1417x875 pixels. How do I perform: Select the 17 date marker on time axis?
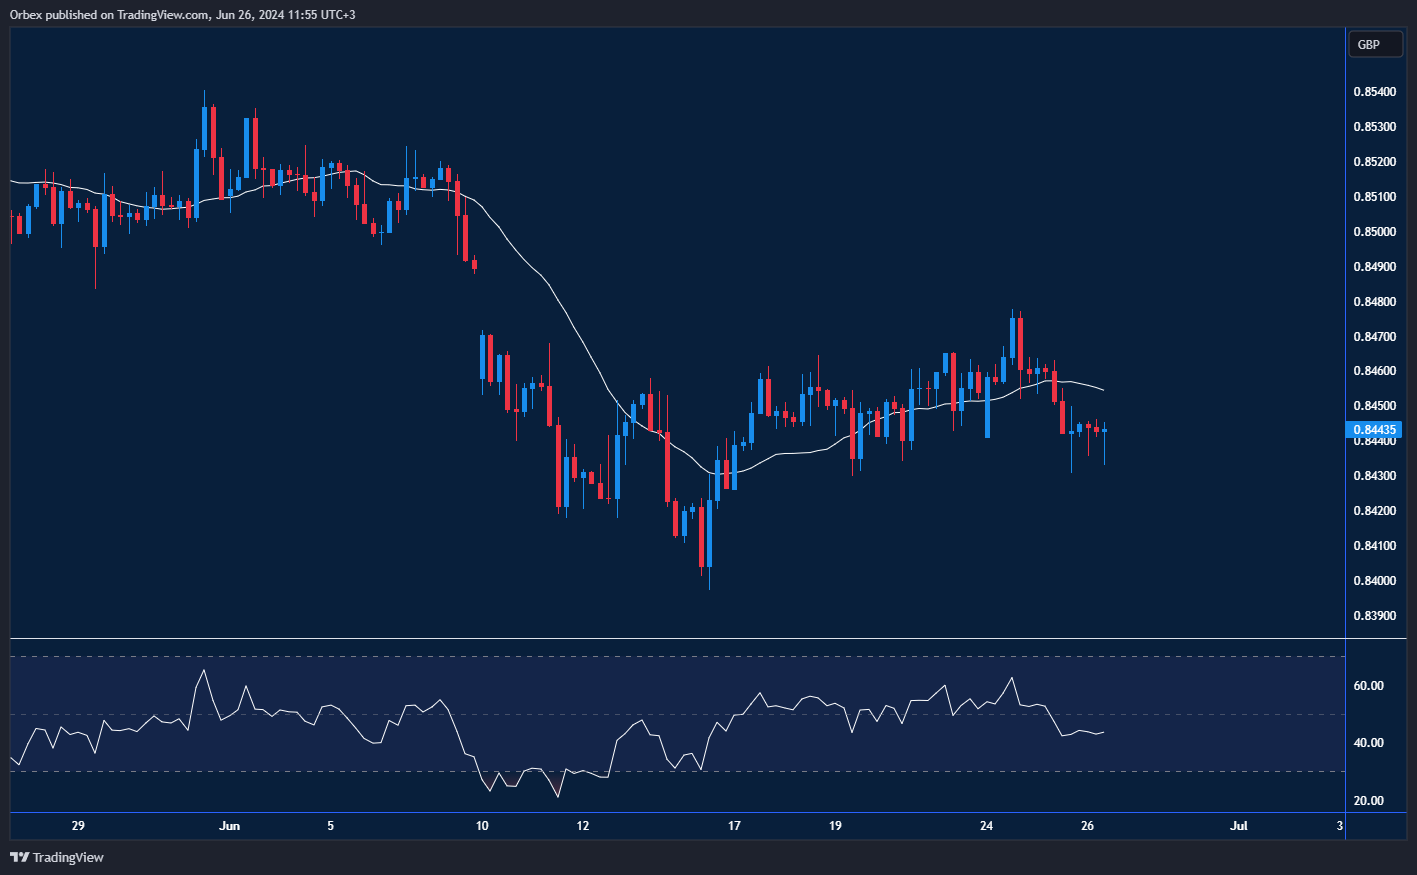point(735,826)
